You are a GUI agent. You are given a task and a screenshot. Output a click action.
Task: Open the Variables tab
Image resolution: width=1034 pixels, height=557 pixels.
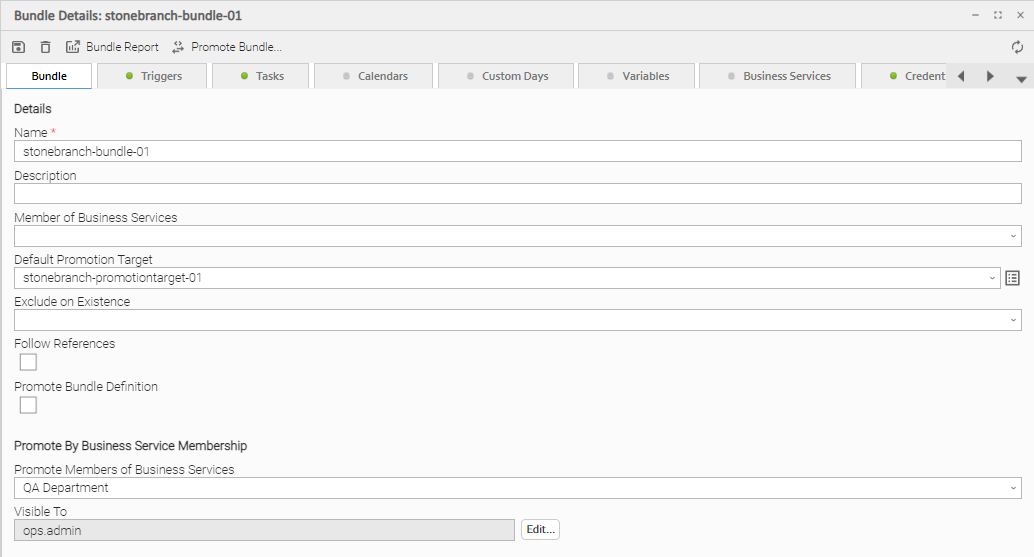pos(637,76)
